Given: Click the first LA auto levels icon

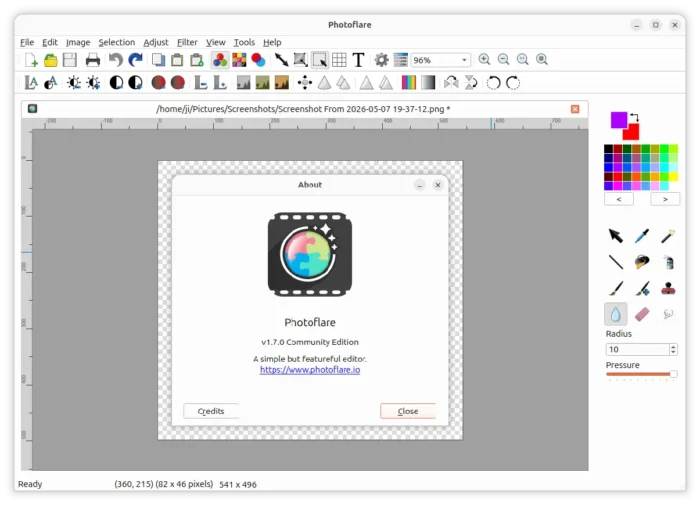Looking at the screenshot, I should click(x=31, y=83).
